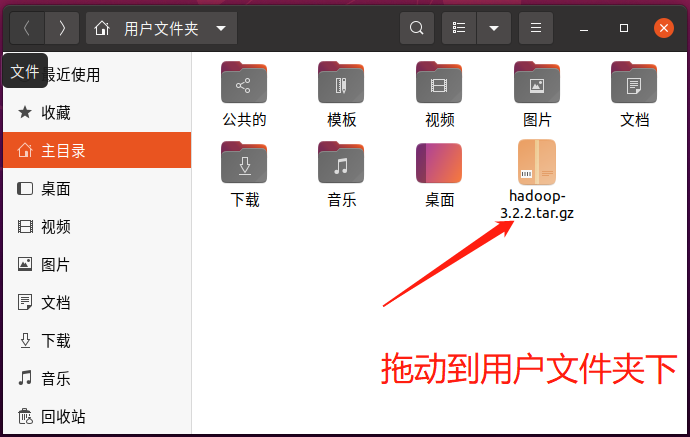
Task: Go back with the left arrow button
Action: pos(27,29)
